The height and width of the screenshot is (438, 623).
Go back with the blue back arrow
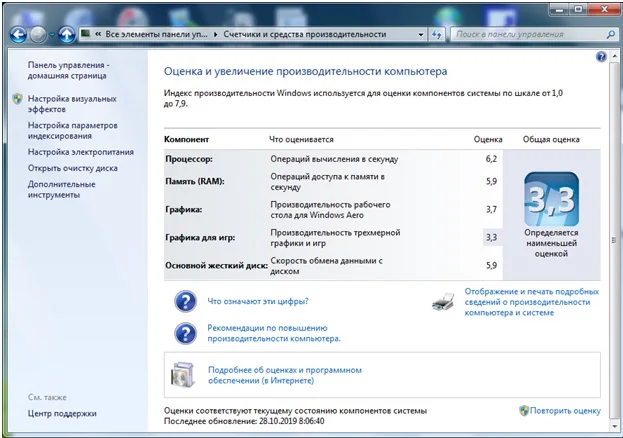click(18, 35)
